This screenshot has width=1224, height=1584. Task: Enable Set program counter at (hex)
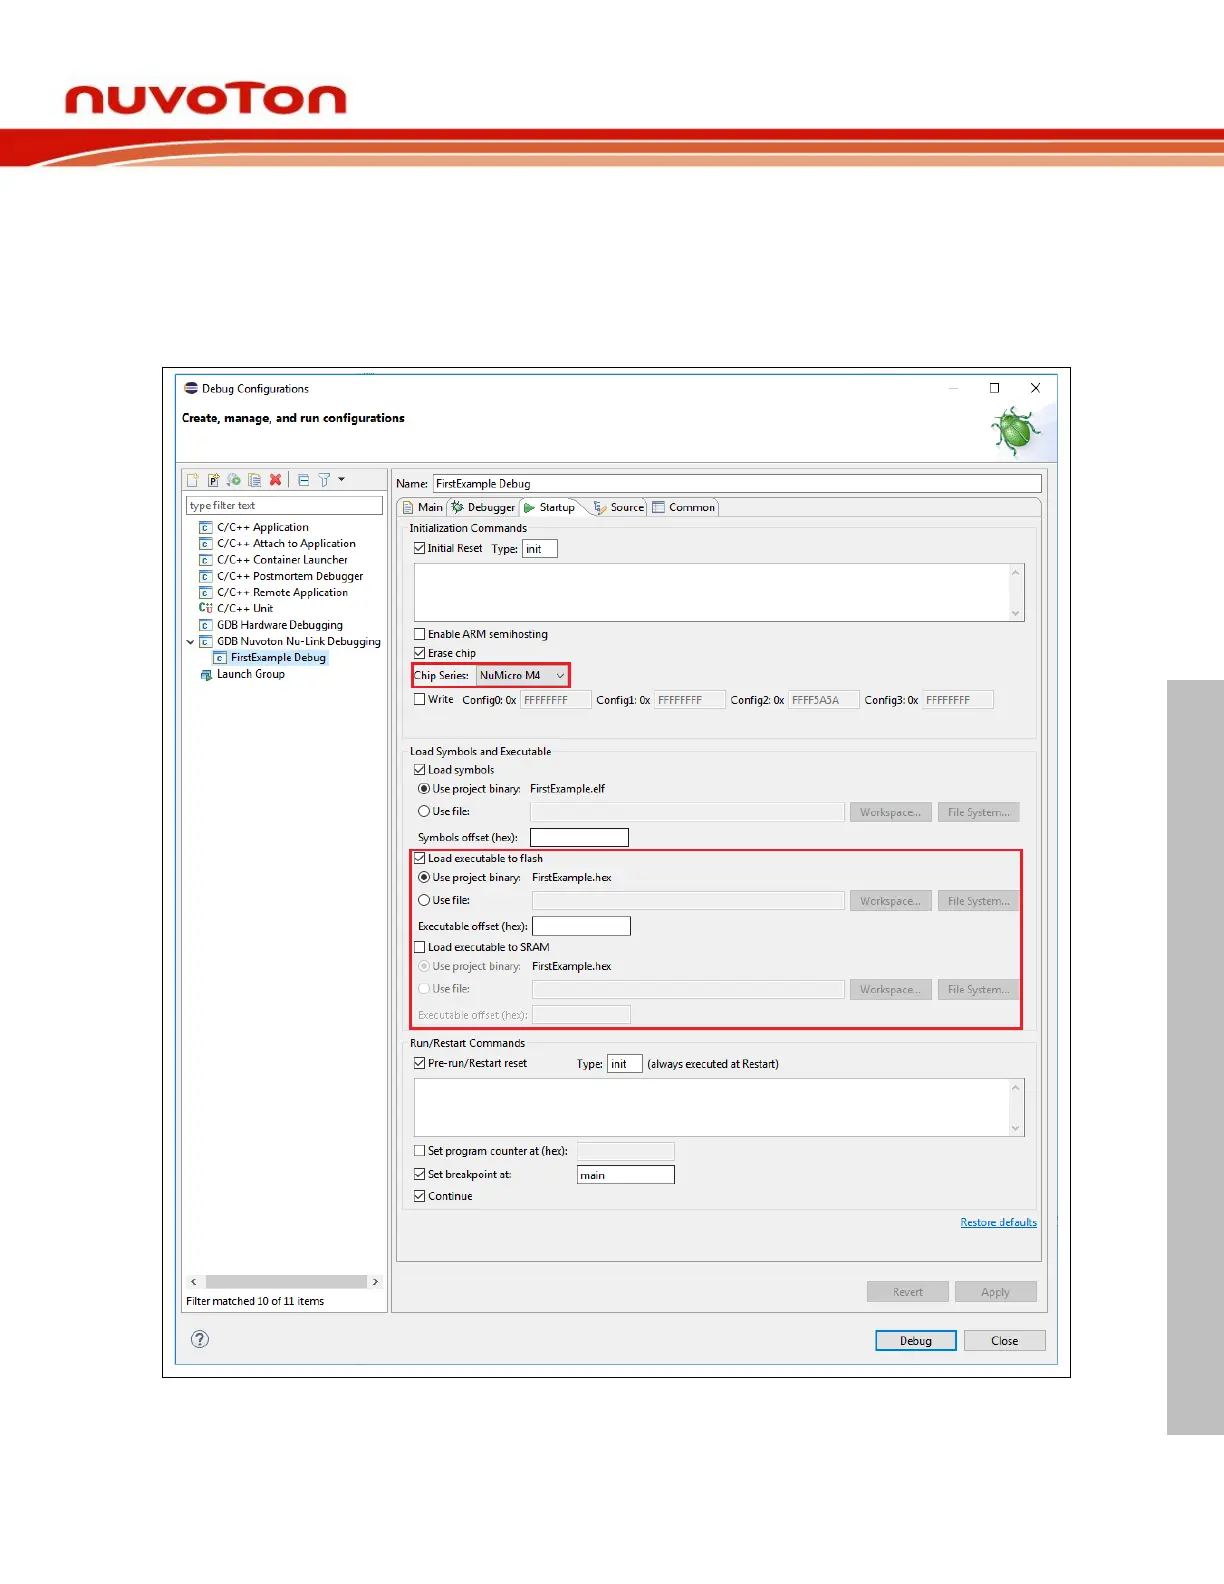coord(420,1151)
